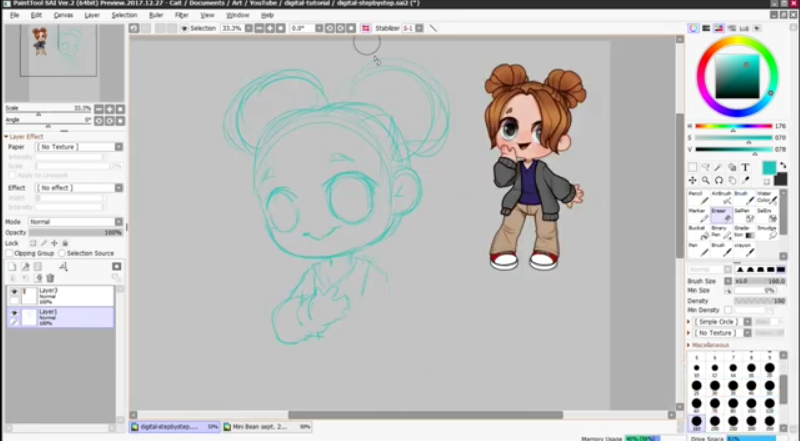Image resolution: width=800 pixels, height=441 pixels.
Task: Pick the Text tool
Action: pos(745,167)
